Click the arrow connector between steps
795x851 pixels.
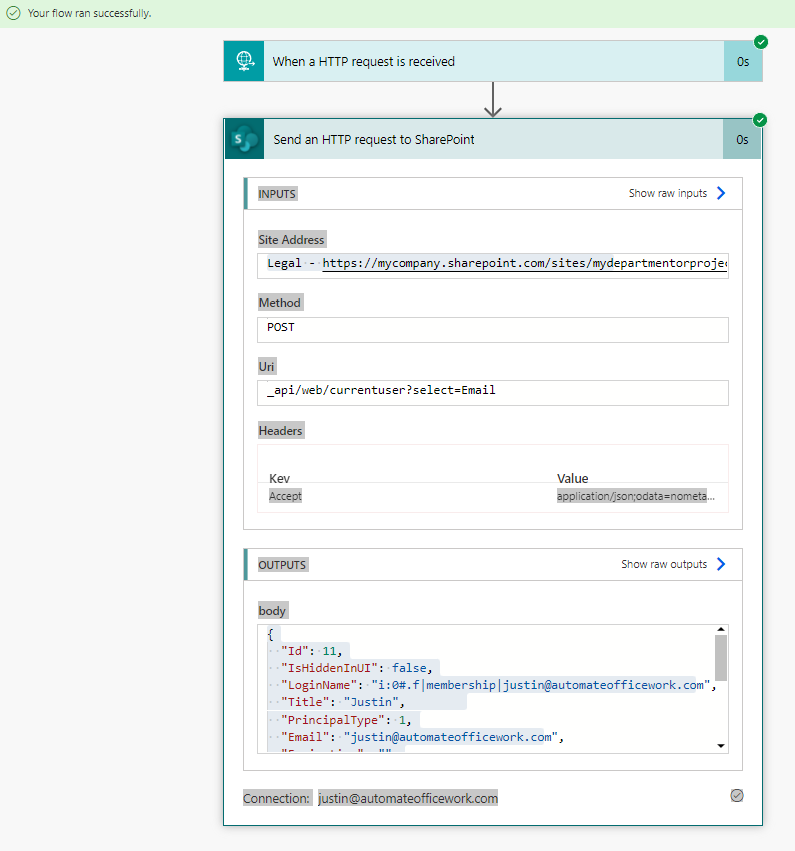tap(492, 99)
